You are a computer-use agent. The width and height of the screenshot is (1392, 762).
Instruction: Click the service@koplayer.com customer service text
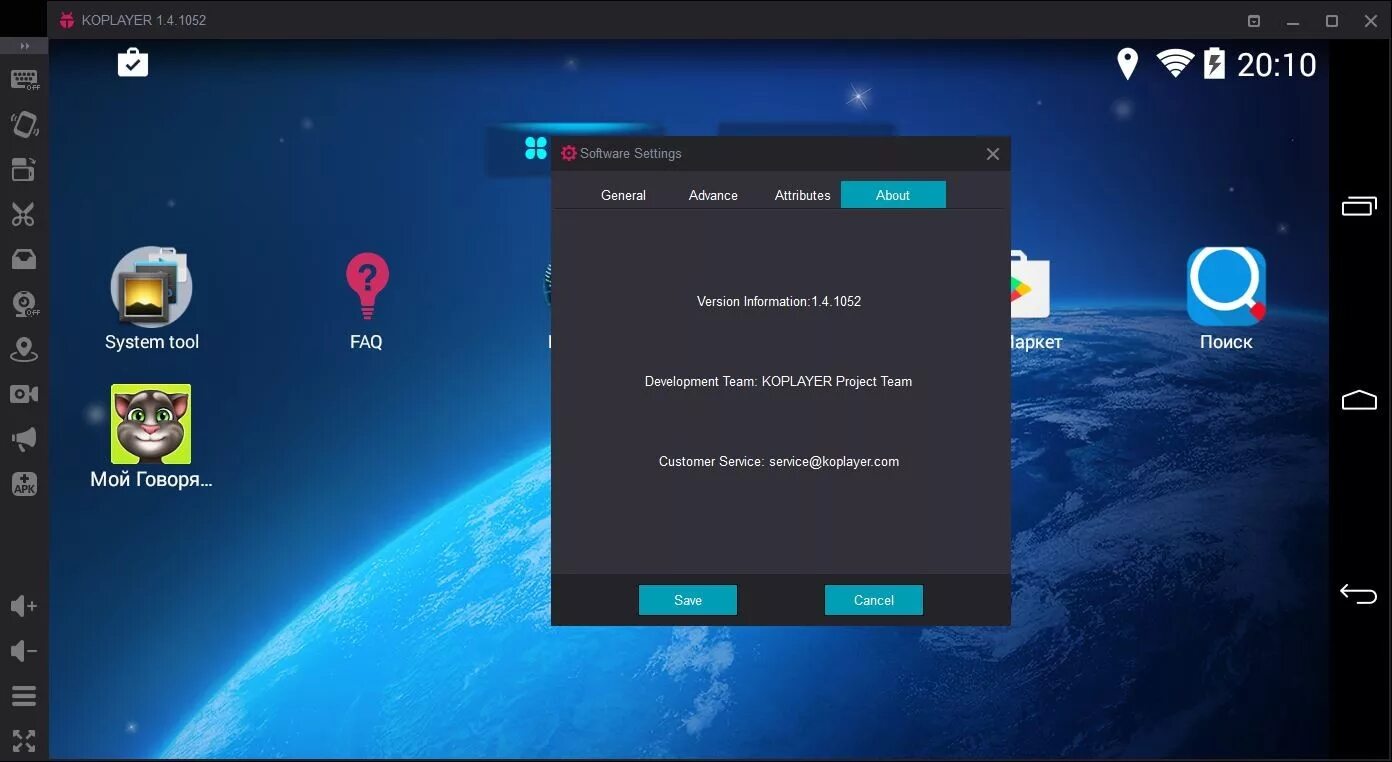[834, 461]
